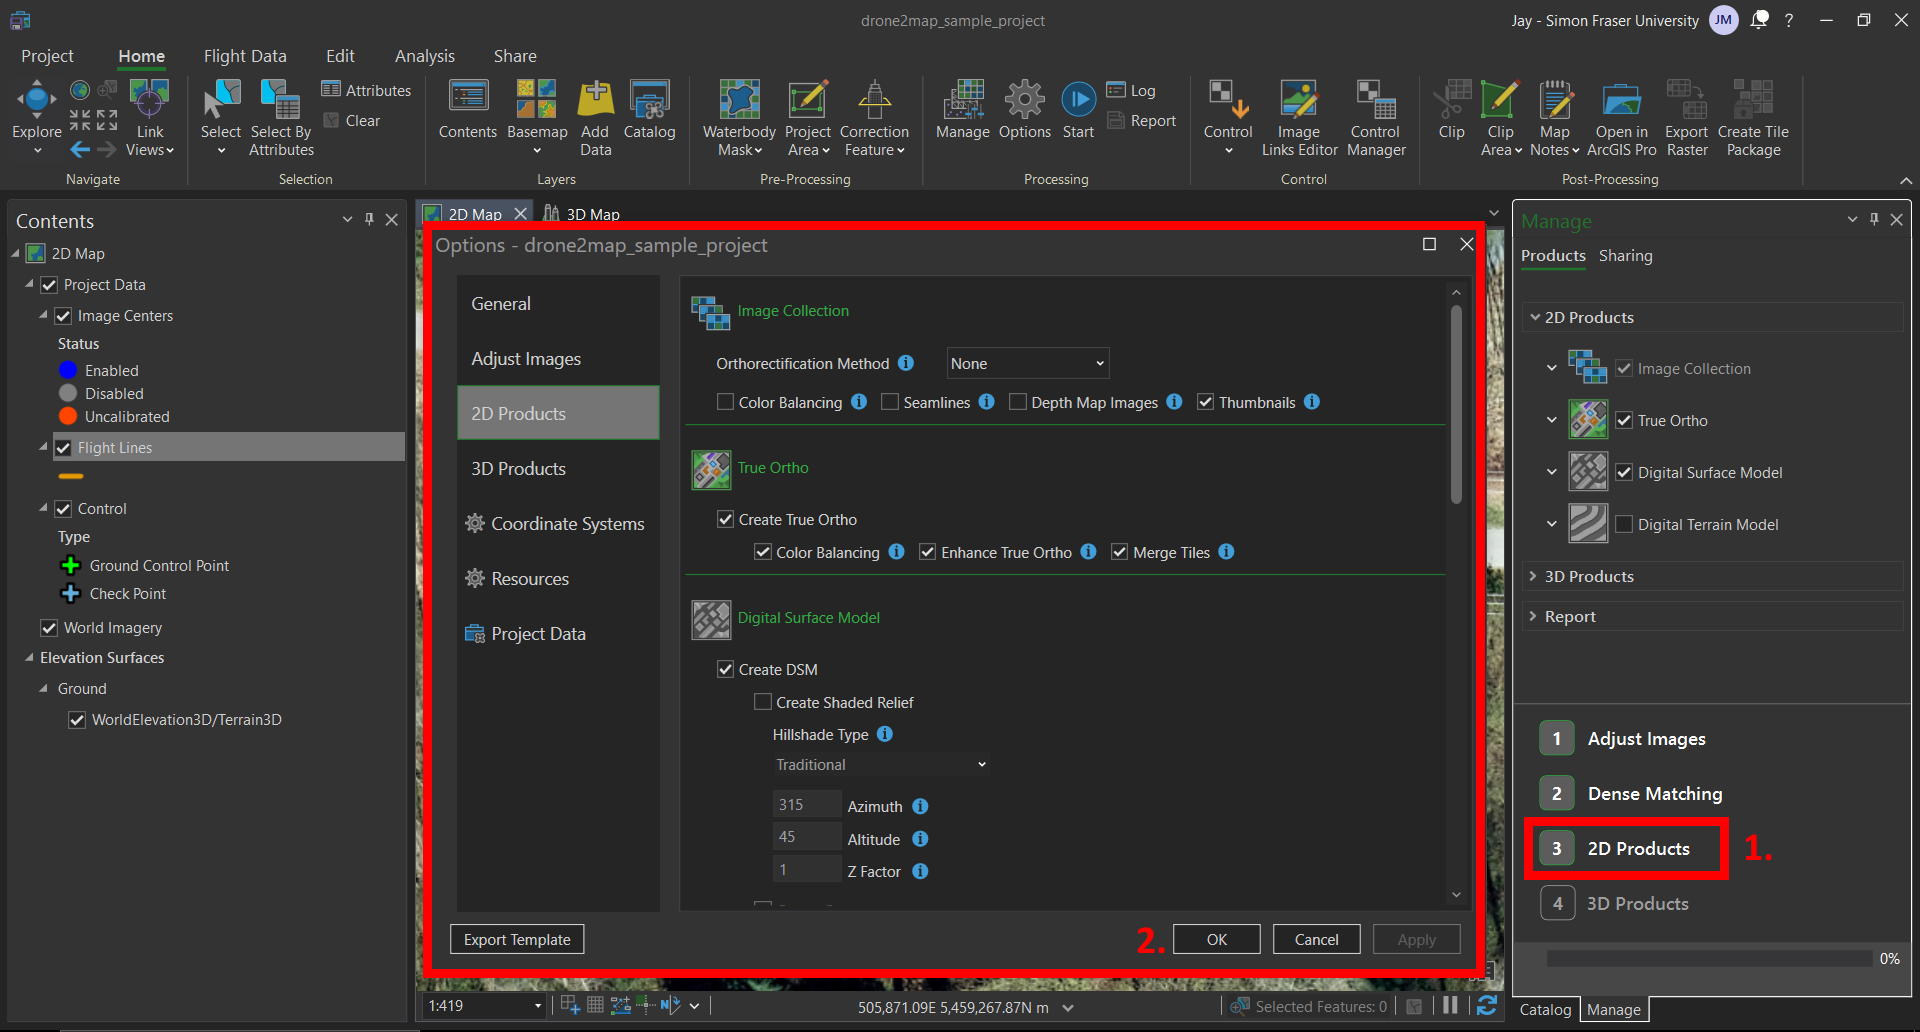Click Open in ArcGIS Pro icon
The image size is (1920, 1032).
click(x=1621, y=102)
